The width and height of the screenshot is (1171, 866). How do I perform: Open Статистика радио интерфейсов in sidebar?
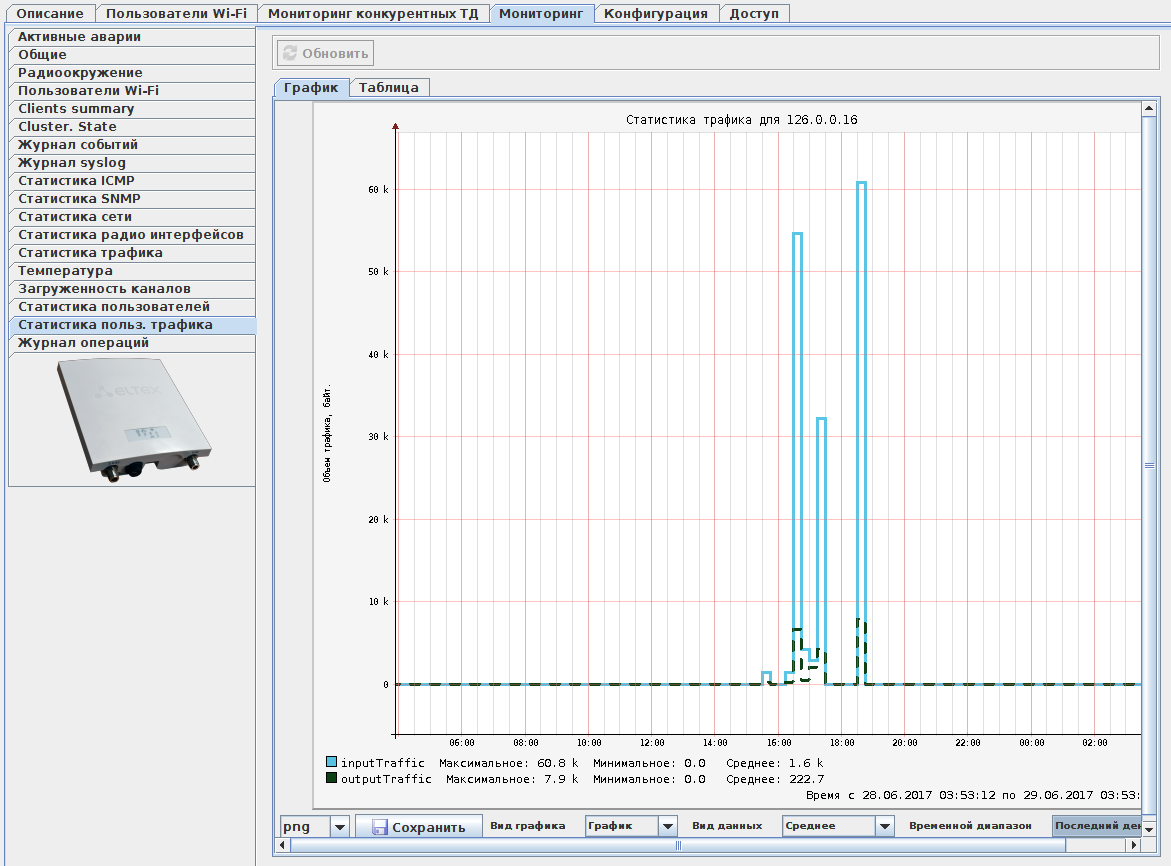(131, 235)
